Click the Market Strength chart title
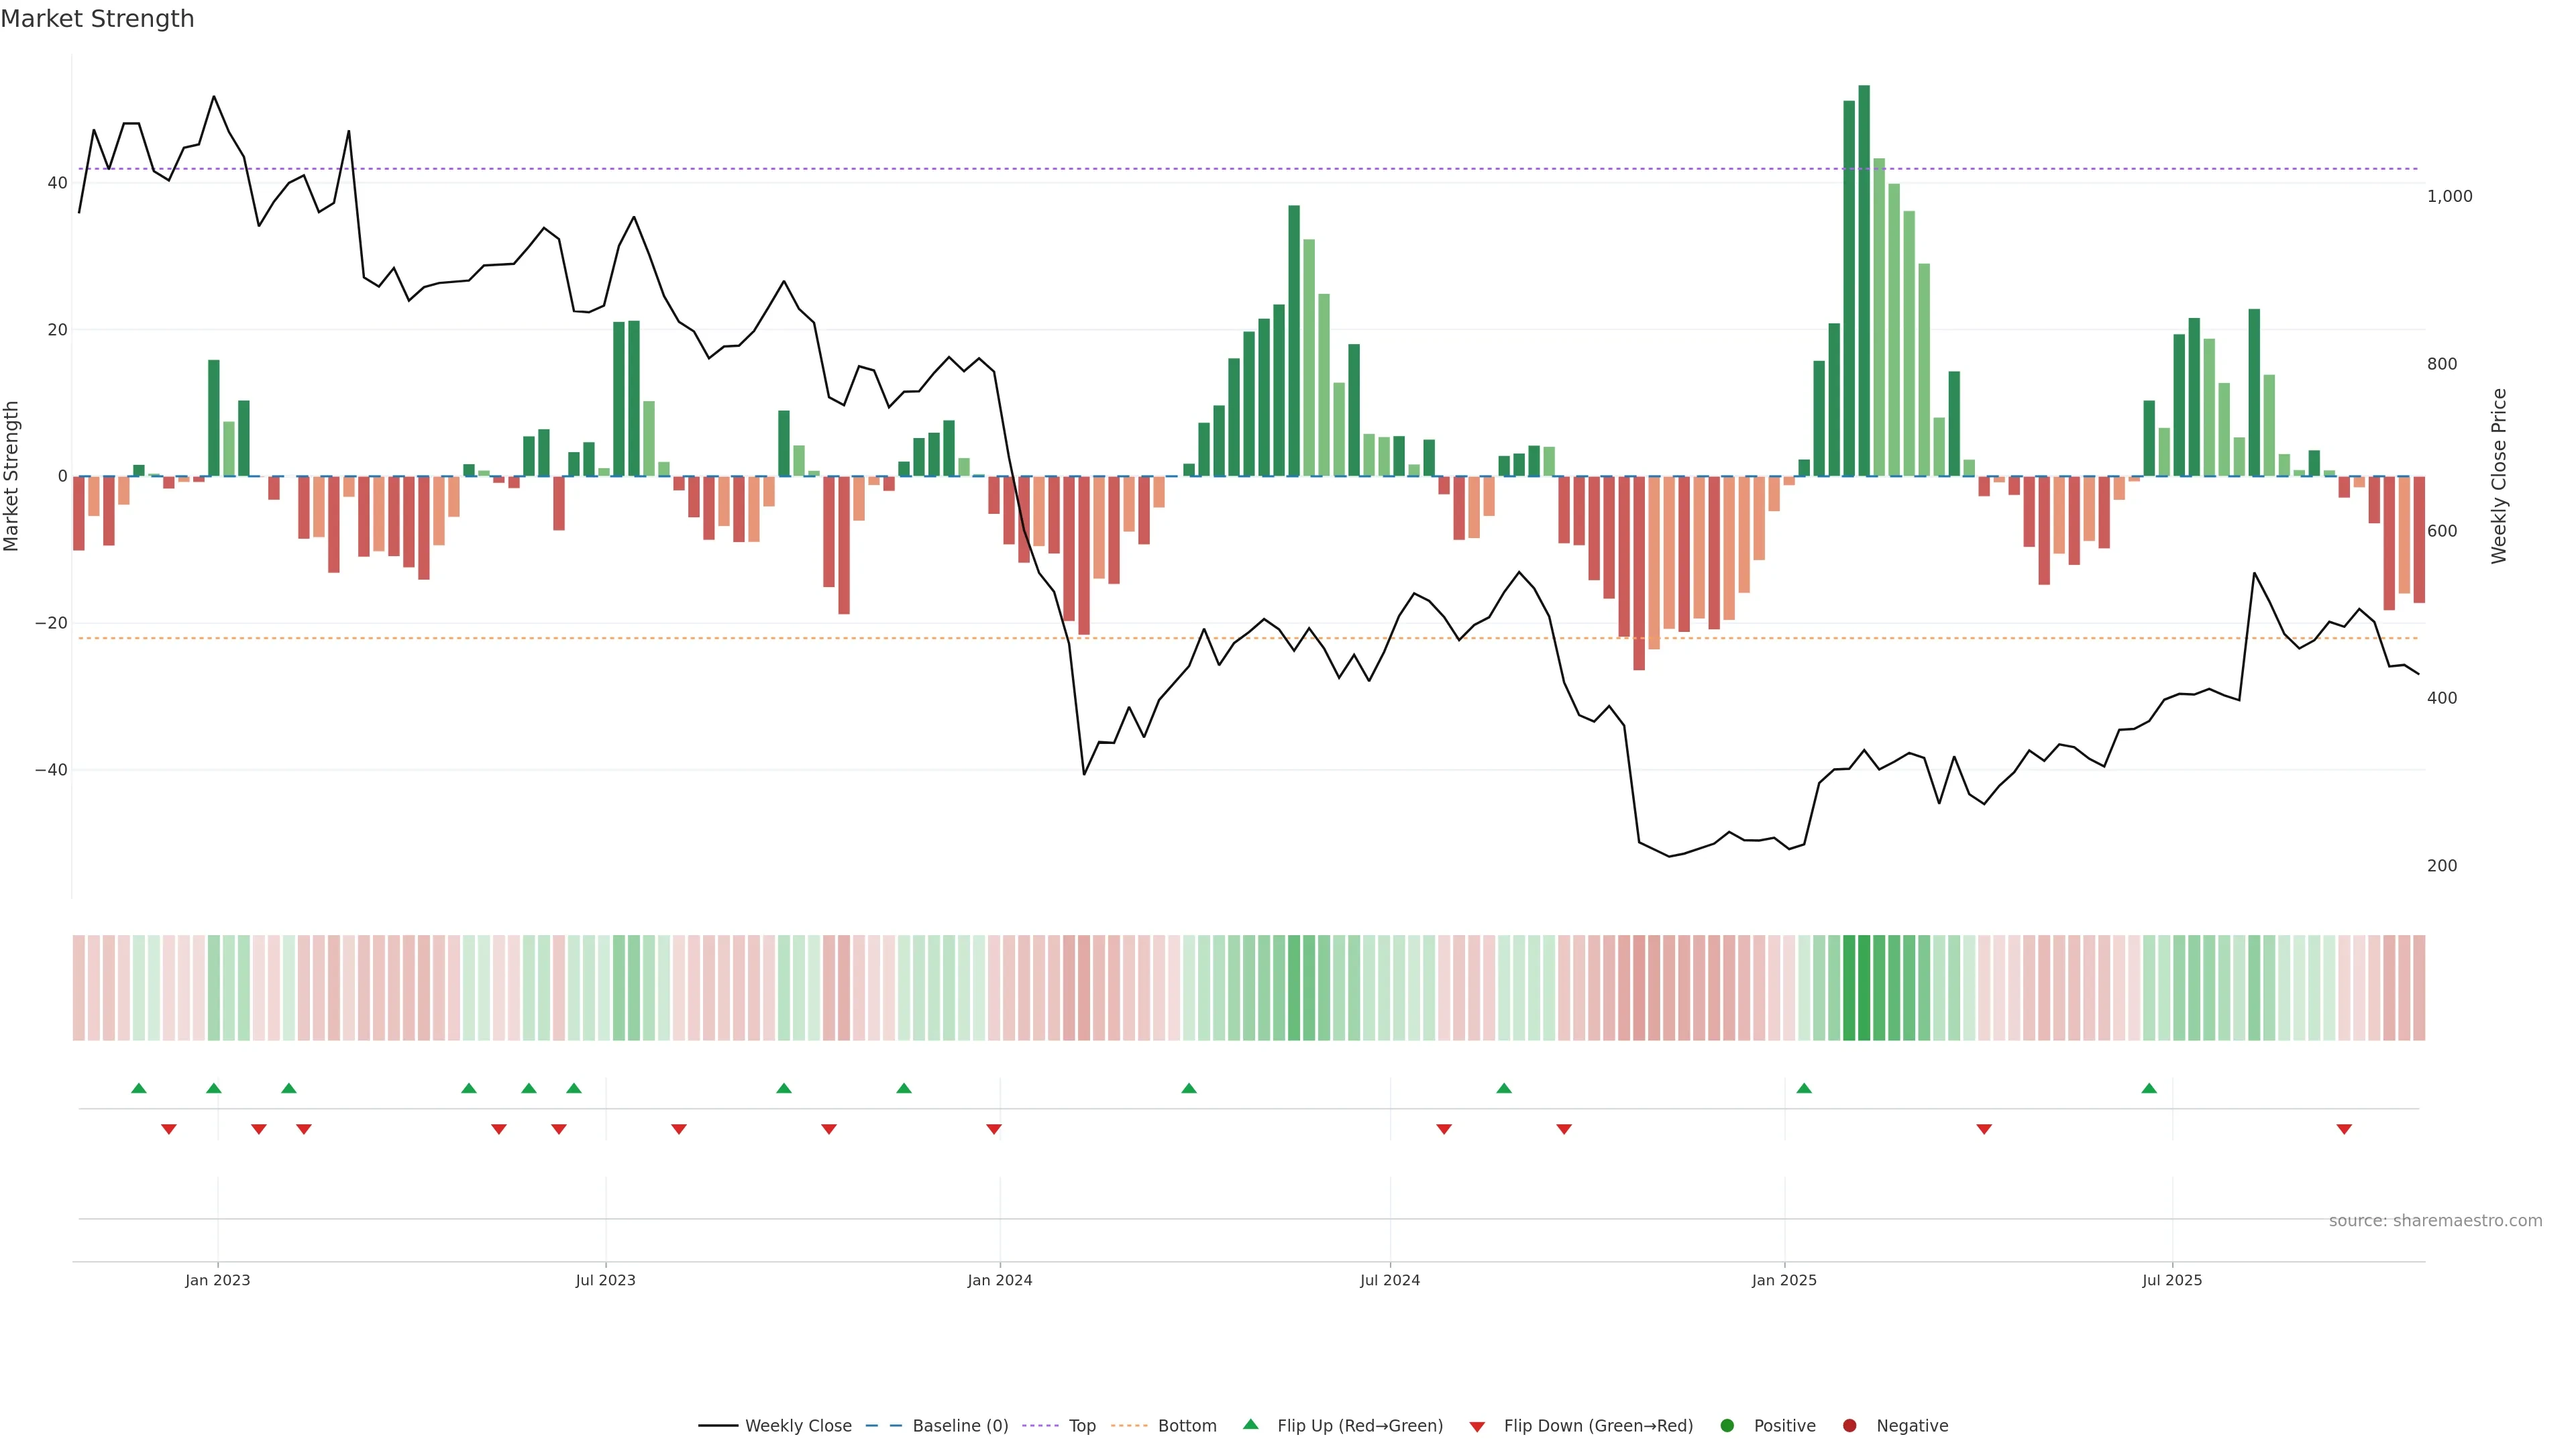The height and width of the screenshot is (1449, 2576). coord(97,19)
